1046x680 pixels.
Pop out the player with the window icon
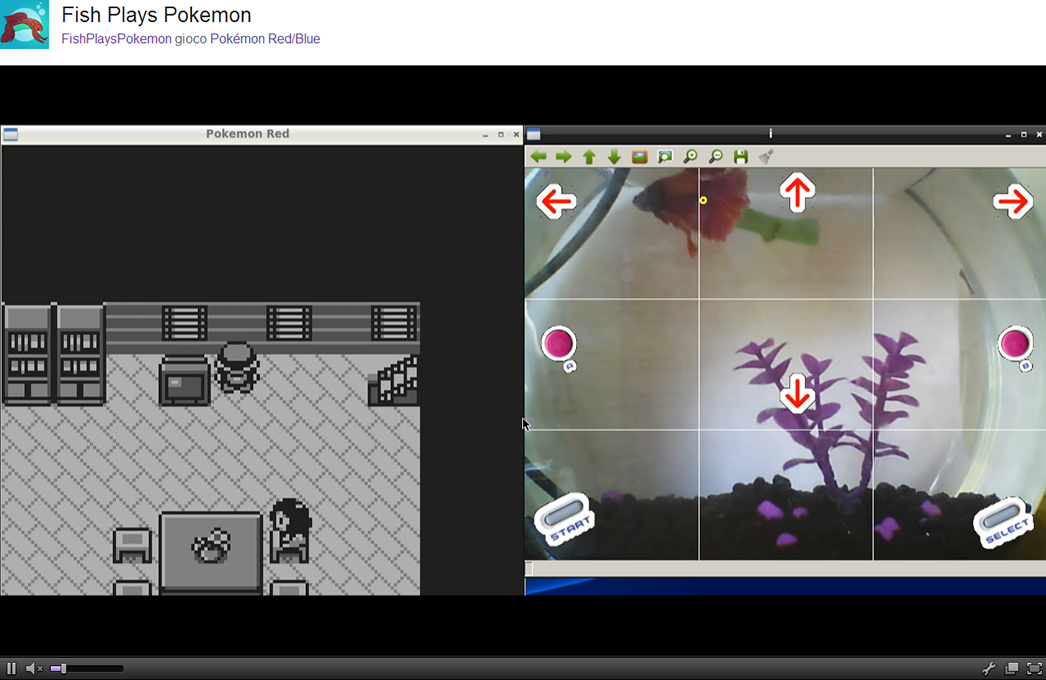(x=1011, y=668)
